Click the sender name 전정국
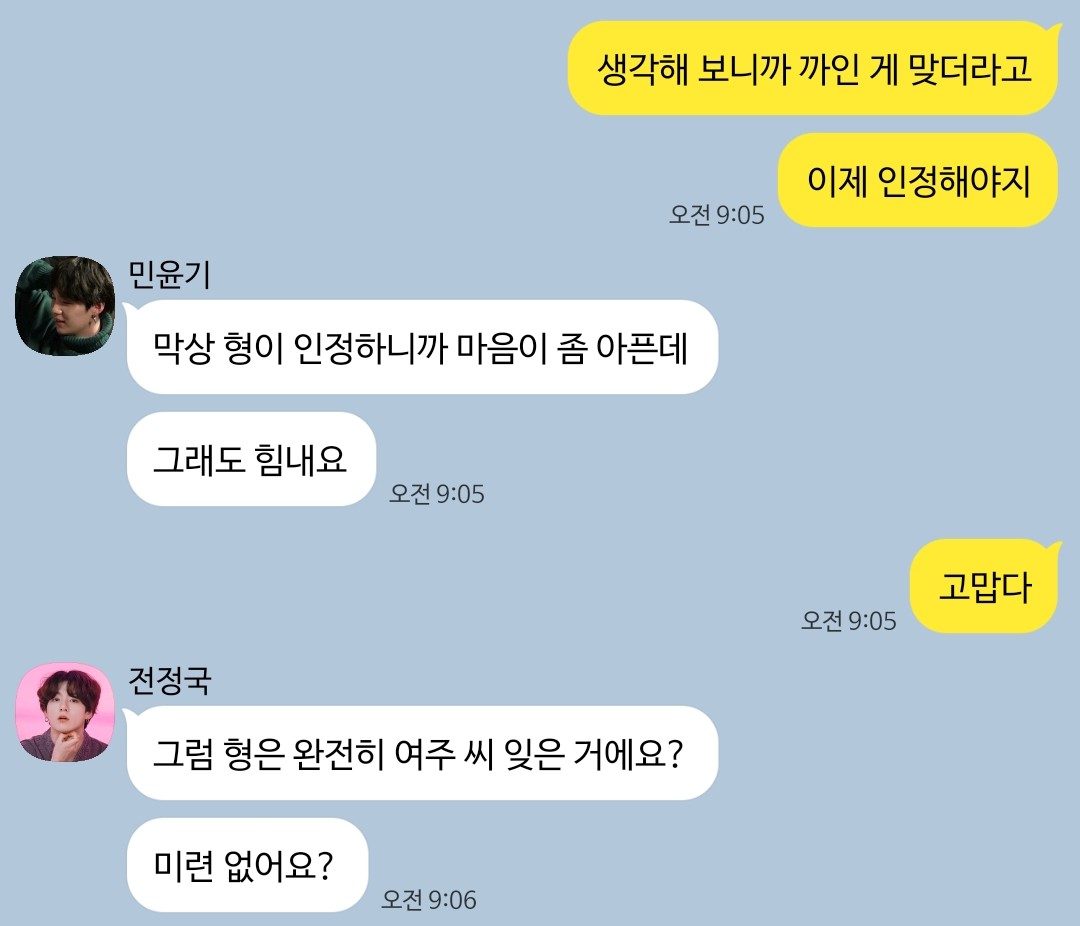The image size is (1080, 926). (169, 681)
